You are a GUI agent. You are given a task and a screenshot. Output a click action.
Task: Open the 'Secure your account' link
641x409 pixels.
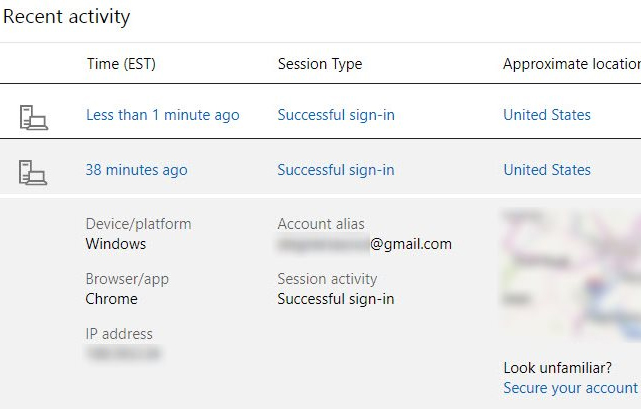(x=570, y=388)
